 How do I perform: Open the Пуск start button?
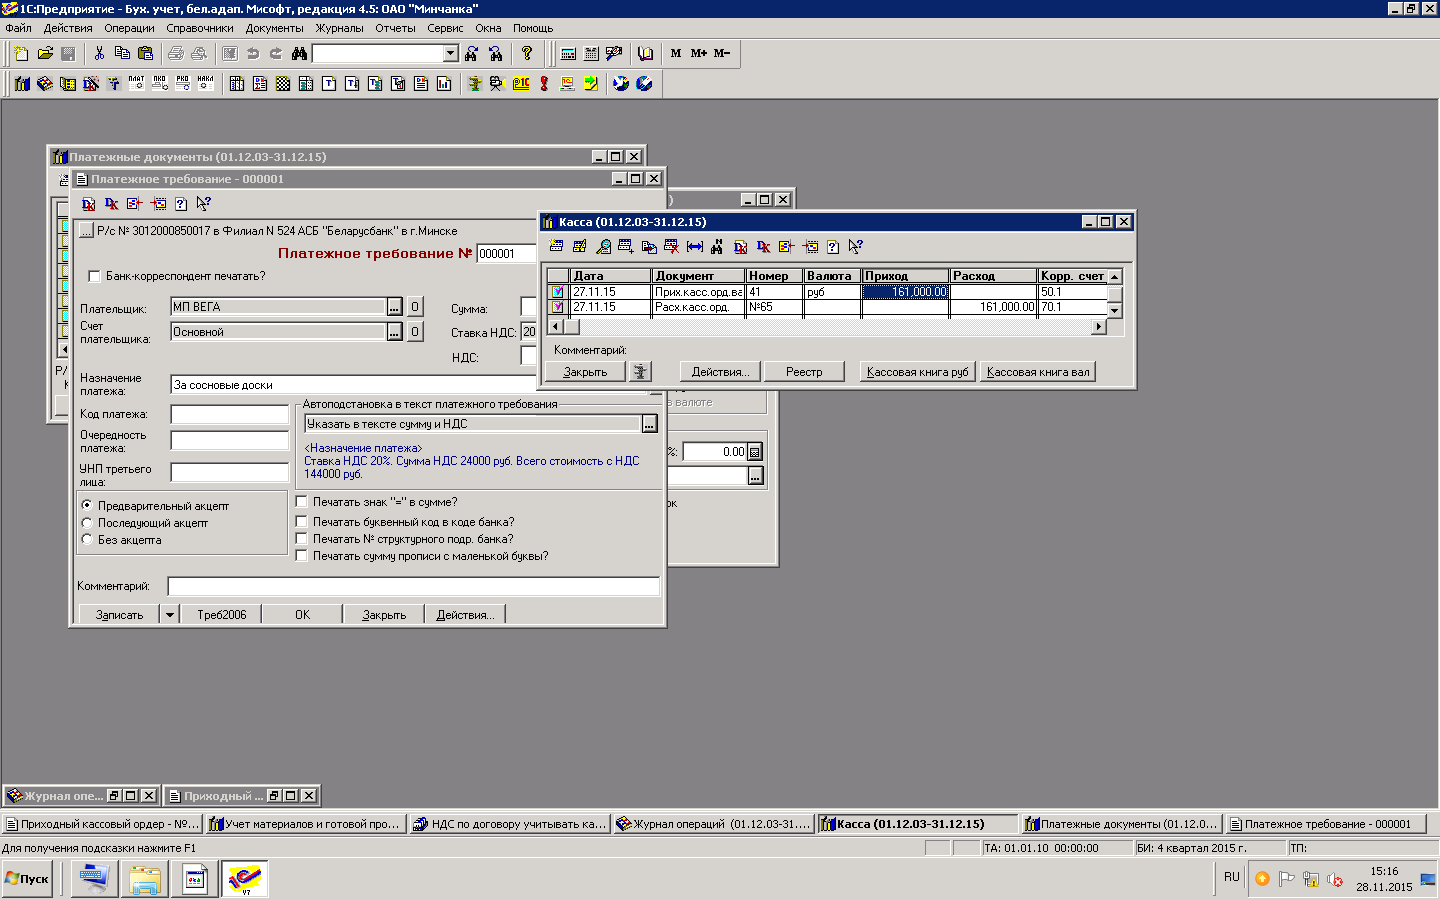(27, 879)
